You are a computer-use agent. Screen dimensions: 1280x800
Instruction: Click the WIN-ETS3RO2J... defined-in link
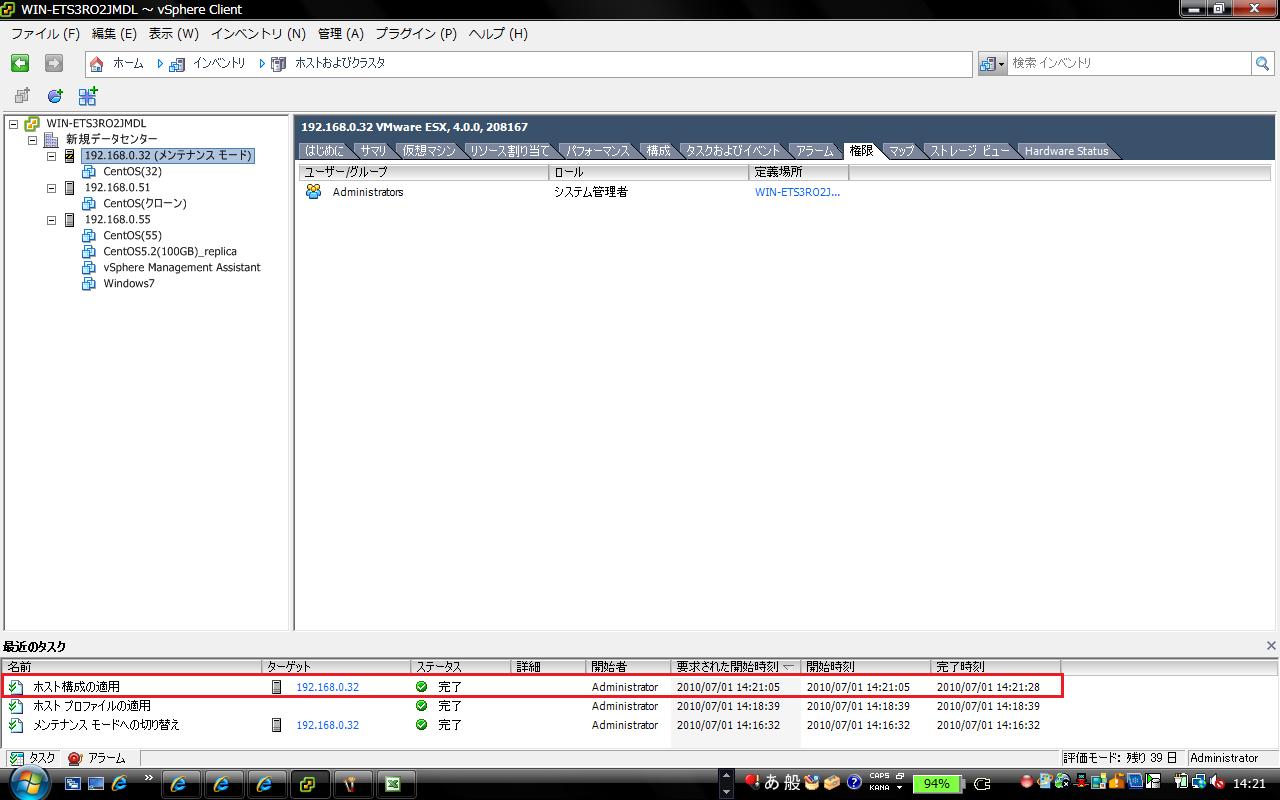(x=797, y=192)
